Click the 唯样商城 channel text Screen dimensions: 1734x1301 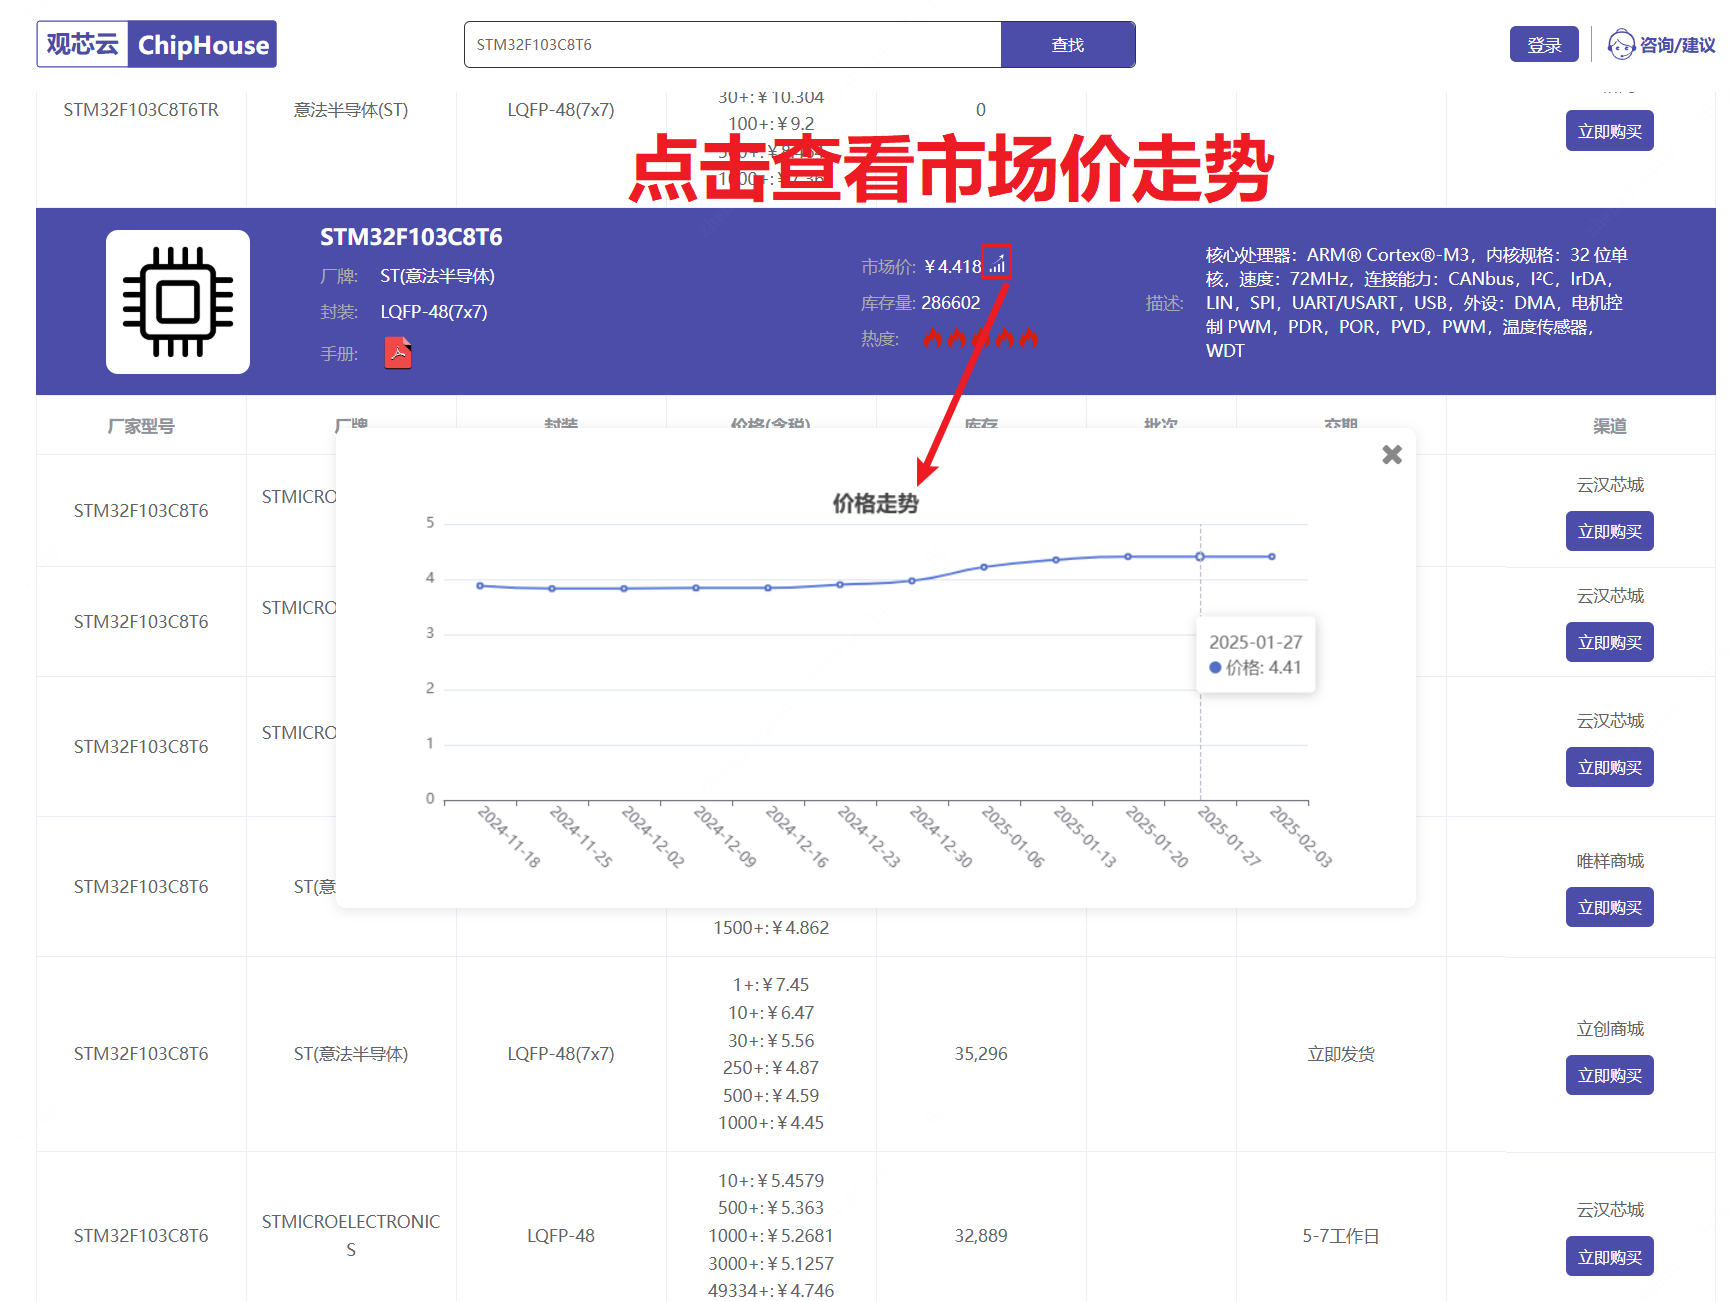(x=1610, y=861)
